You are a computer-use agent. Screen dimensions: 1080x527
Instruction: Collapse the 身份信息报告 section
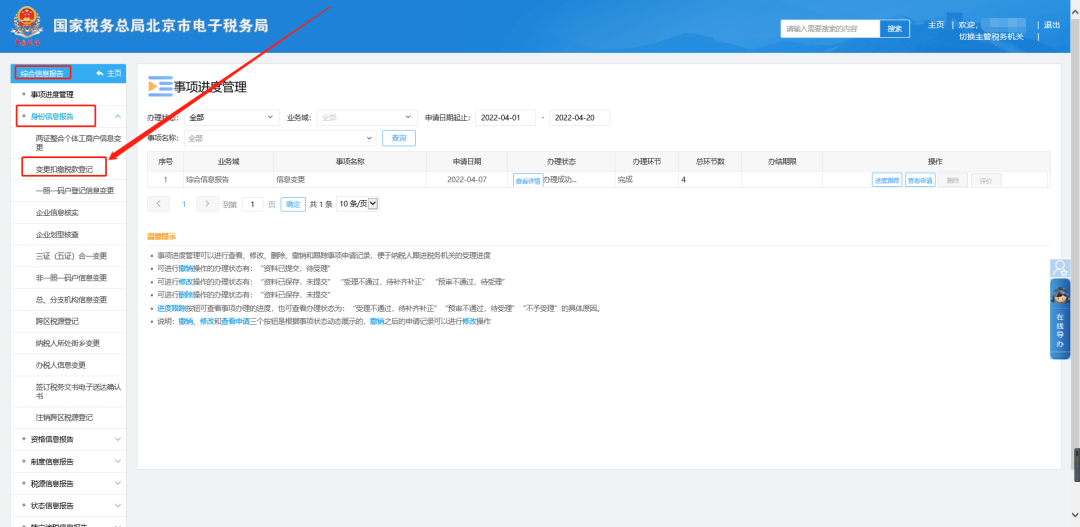pyautogui.click(x=118, y=116)
